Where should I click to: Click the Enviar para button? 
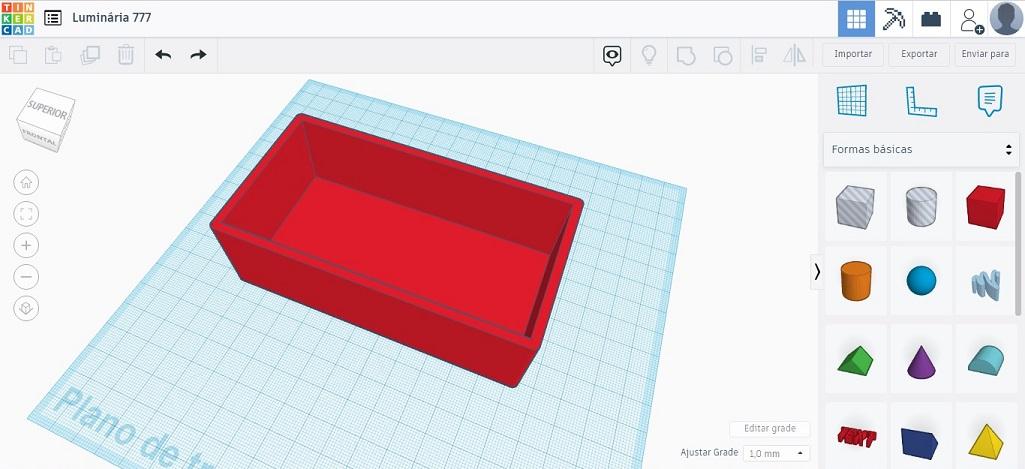point(985,54)
